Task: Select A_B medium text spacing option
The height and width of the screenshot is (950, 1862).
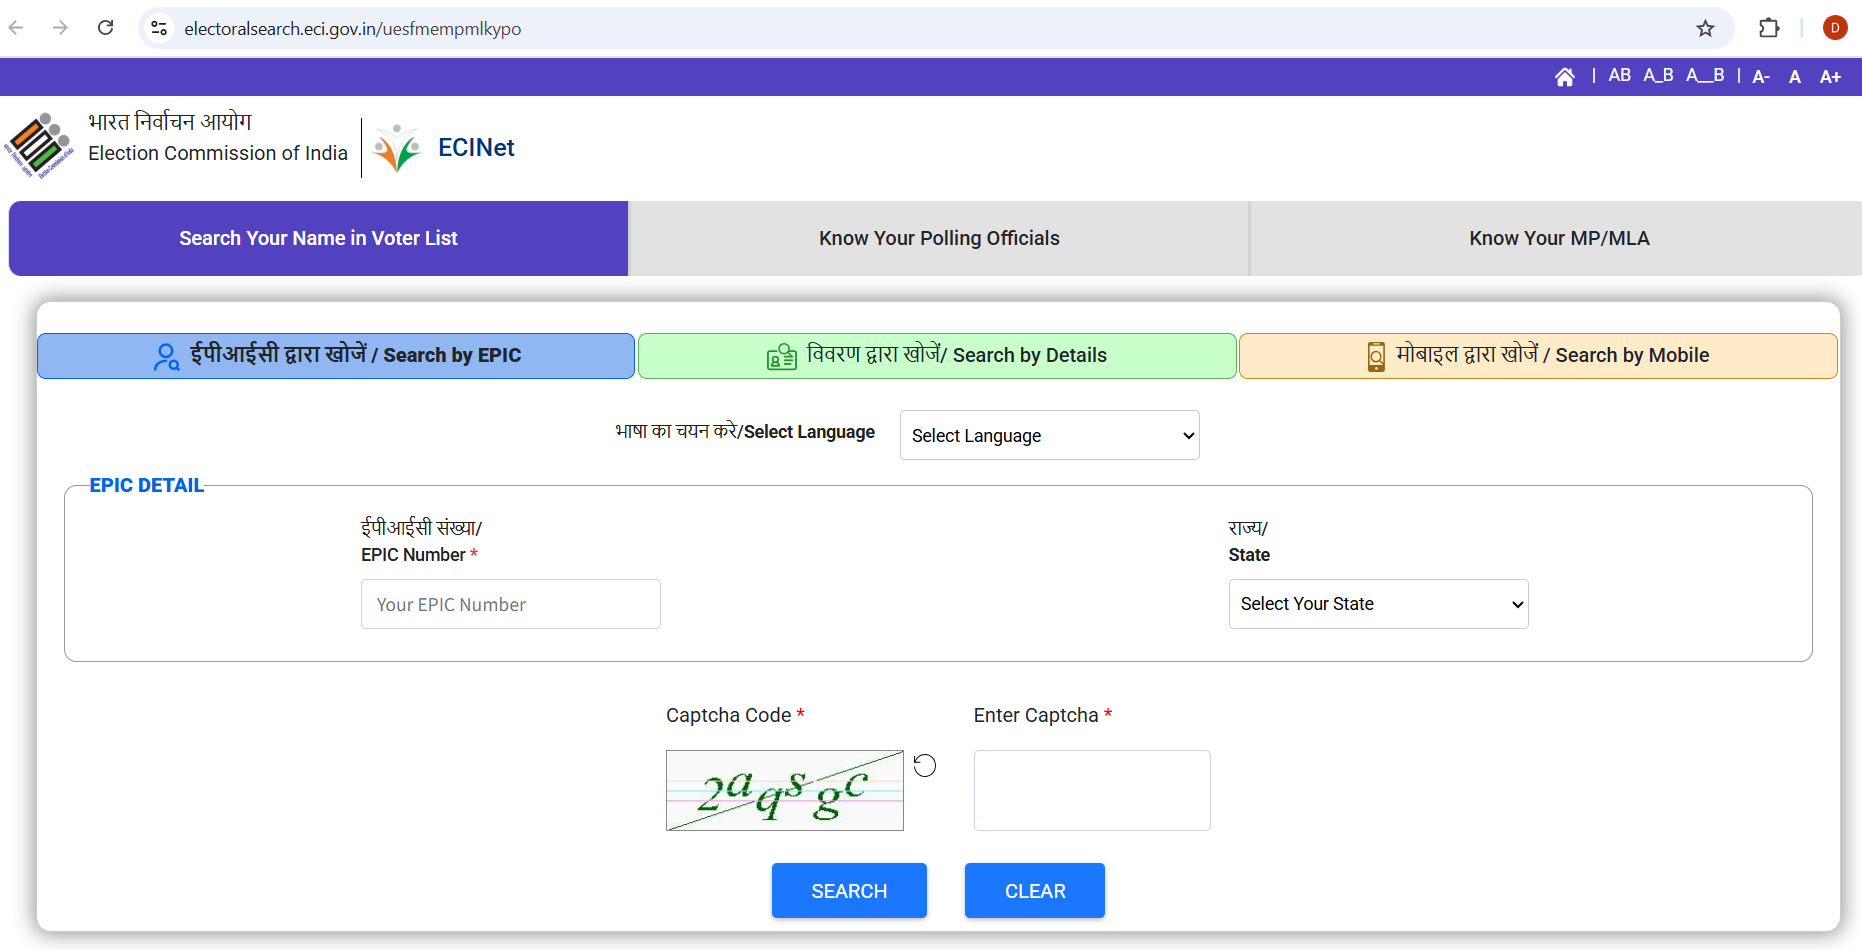Action: pyautogui.click(x=1658, y=76)
